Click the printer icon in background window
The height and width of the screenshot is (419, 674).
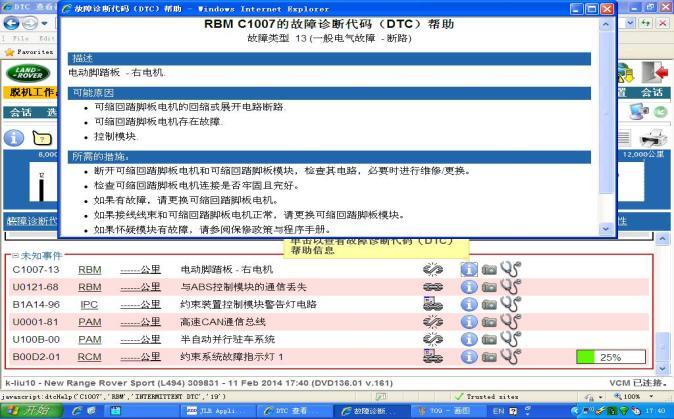[653, 138]
